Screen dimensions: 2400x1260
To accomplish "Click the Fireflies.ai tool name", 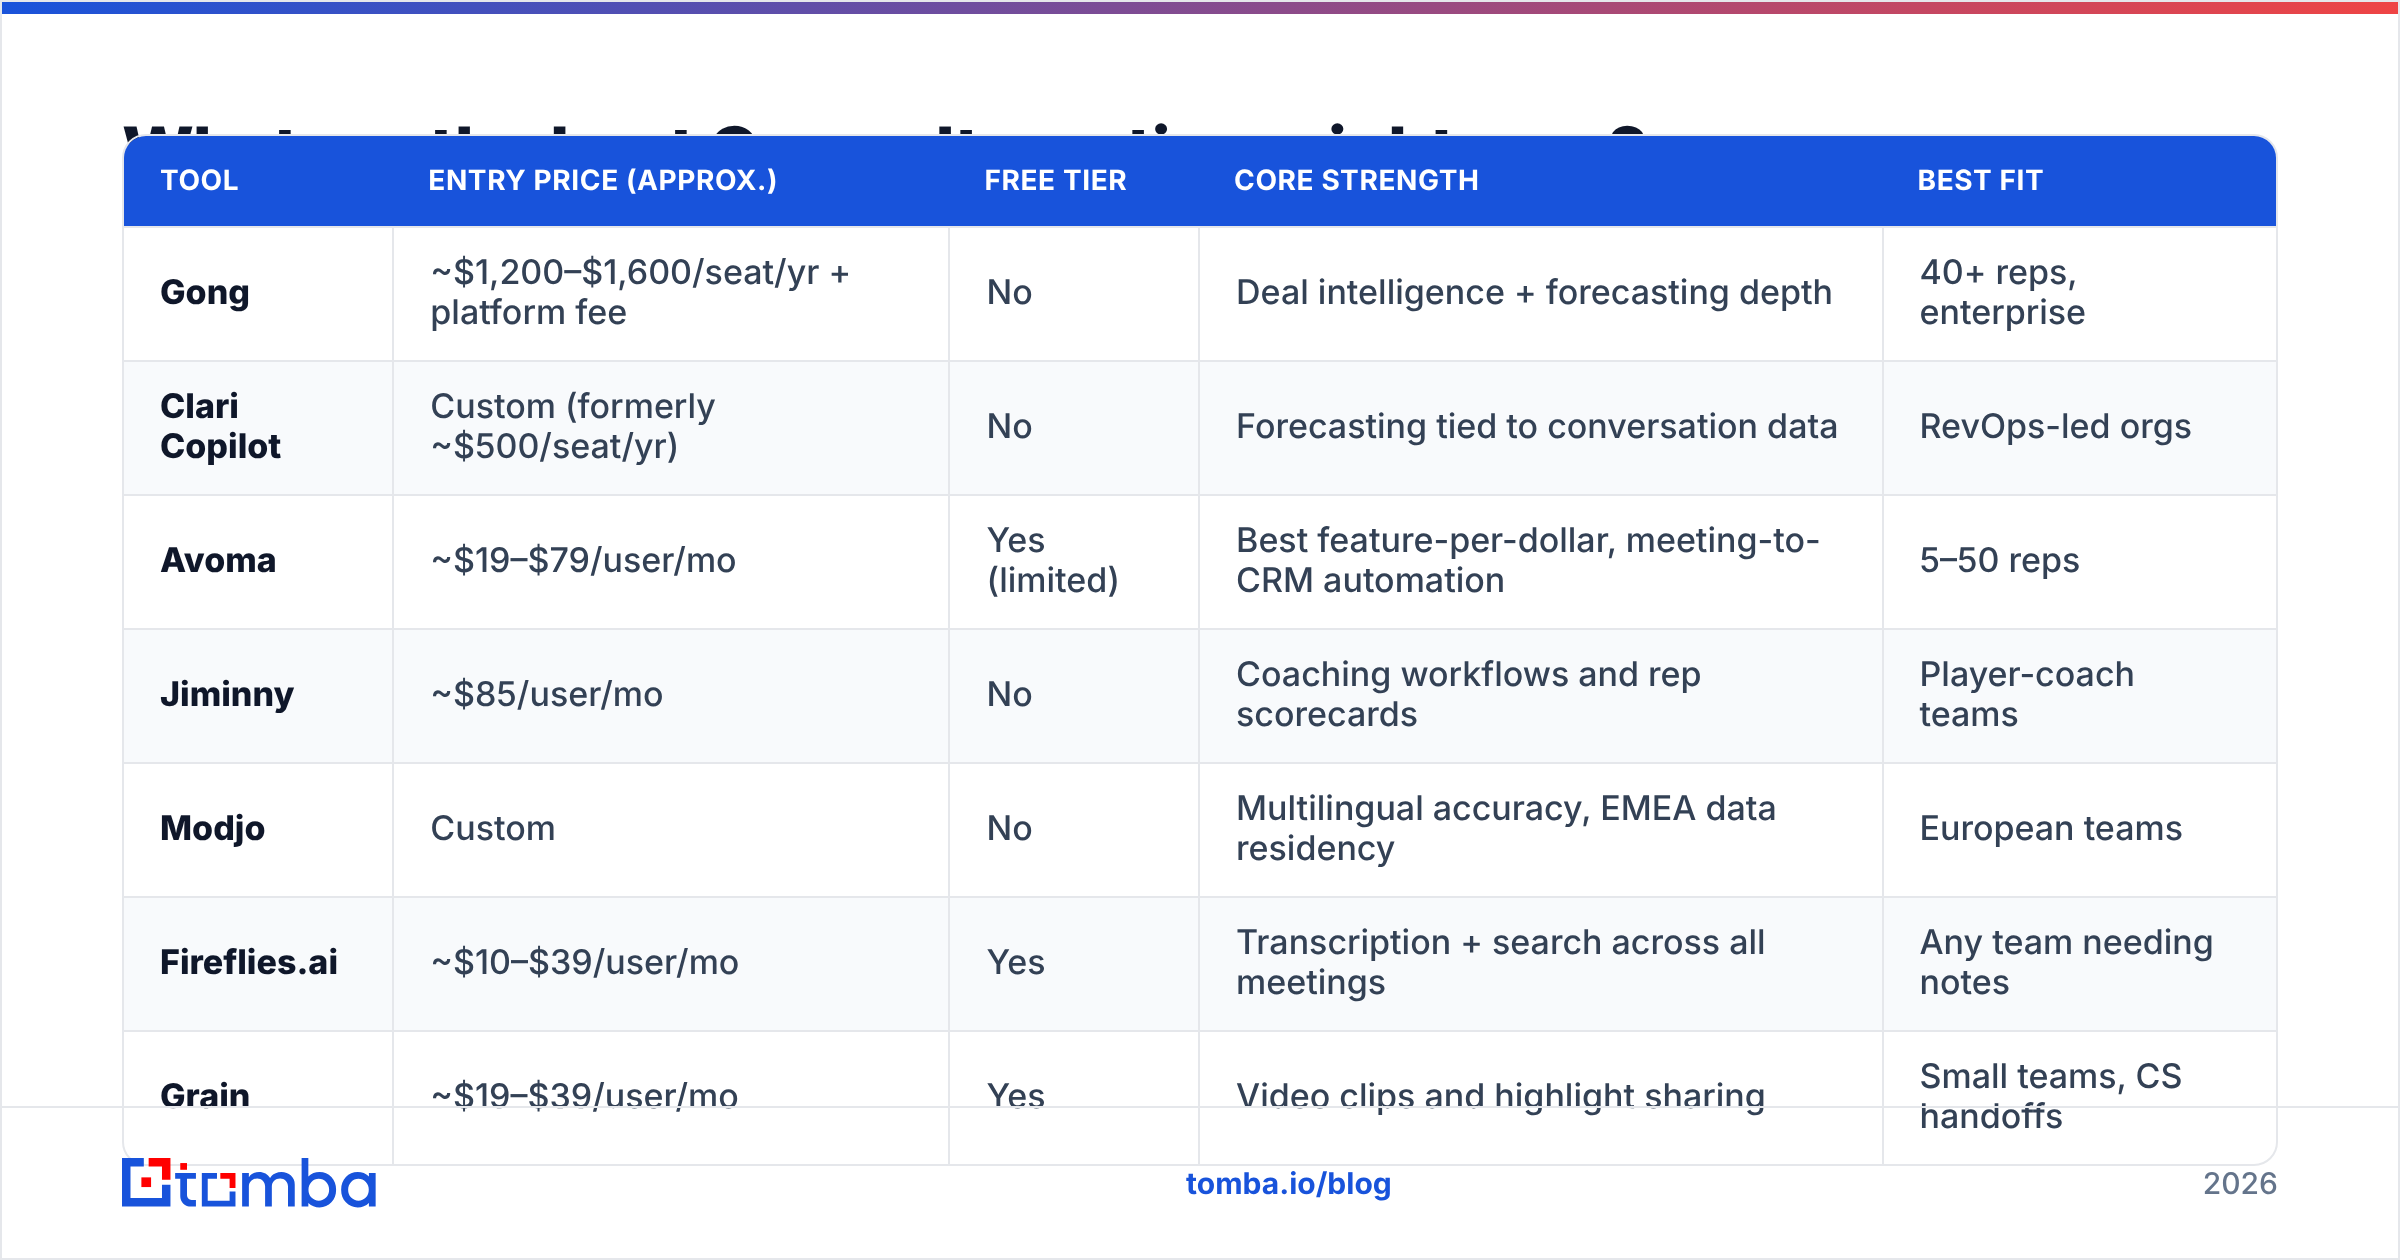I will [x=249, y=962].
